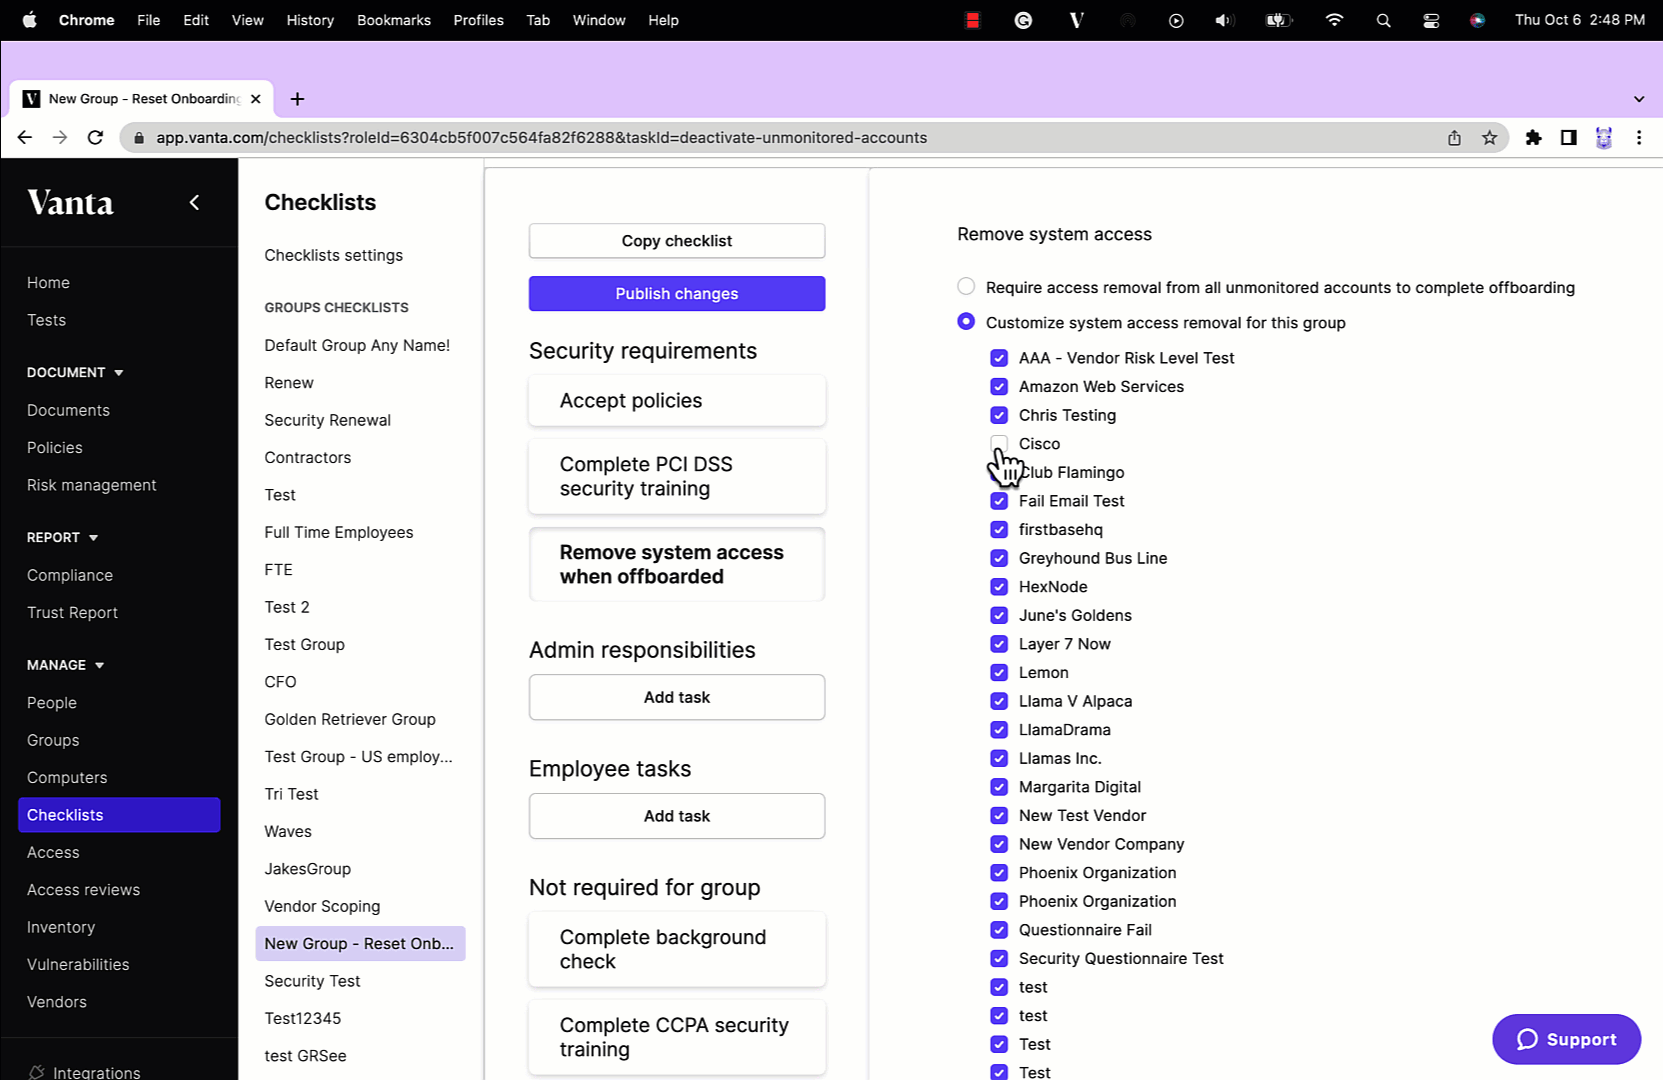
Task: Click the Chrome back arrow
Action: point(25,138)
